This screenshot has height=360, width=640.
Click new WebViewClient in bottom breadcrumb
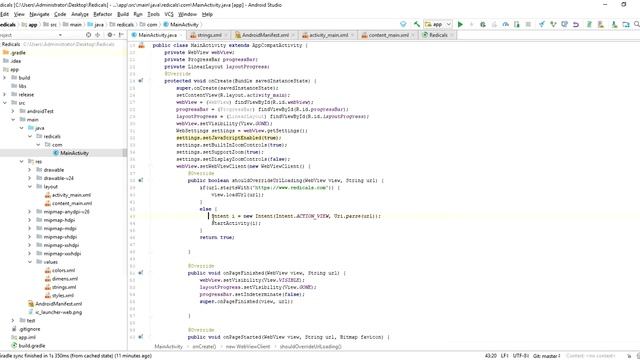(x=248, y=347)
